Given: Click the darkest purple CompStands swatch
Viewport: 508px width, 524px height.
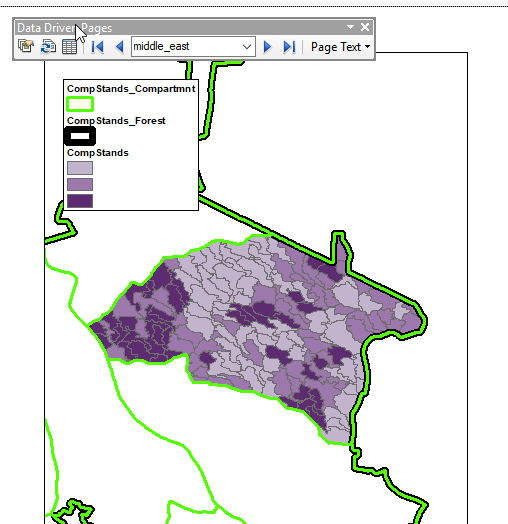Looking at the screenshot, I should [x=80, y=201].
